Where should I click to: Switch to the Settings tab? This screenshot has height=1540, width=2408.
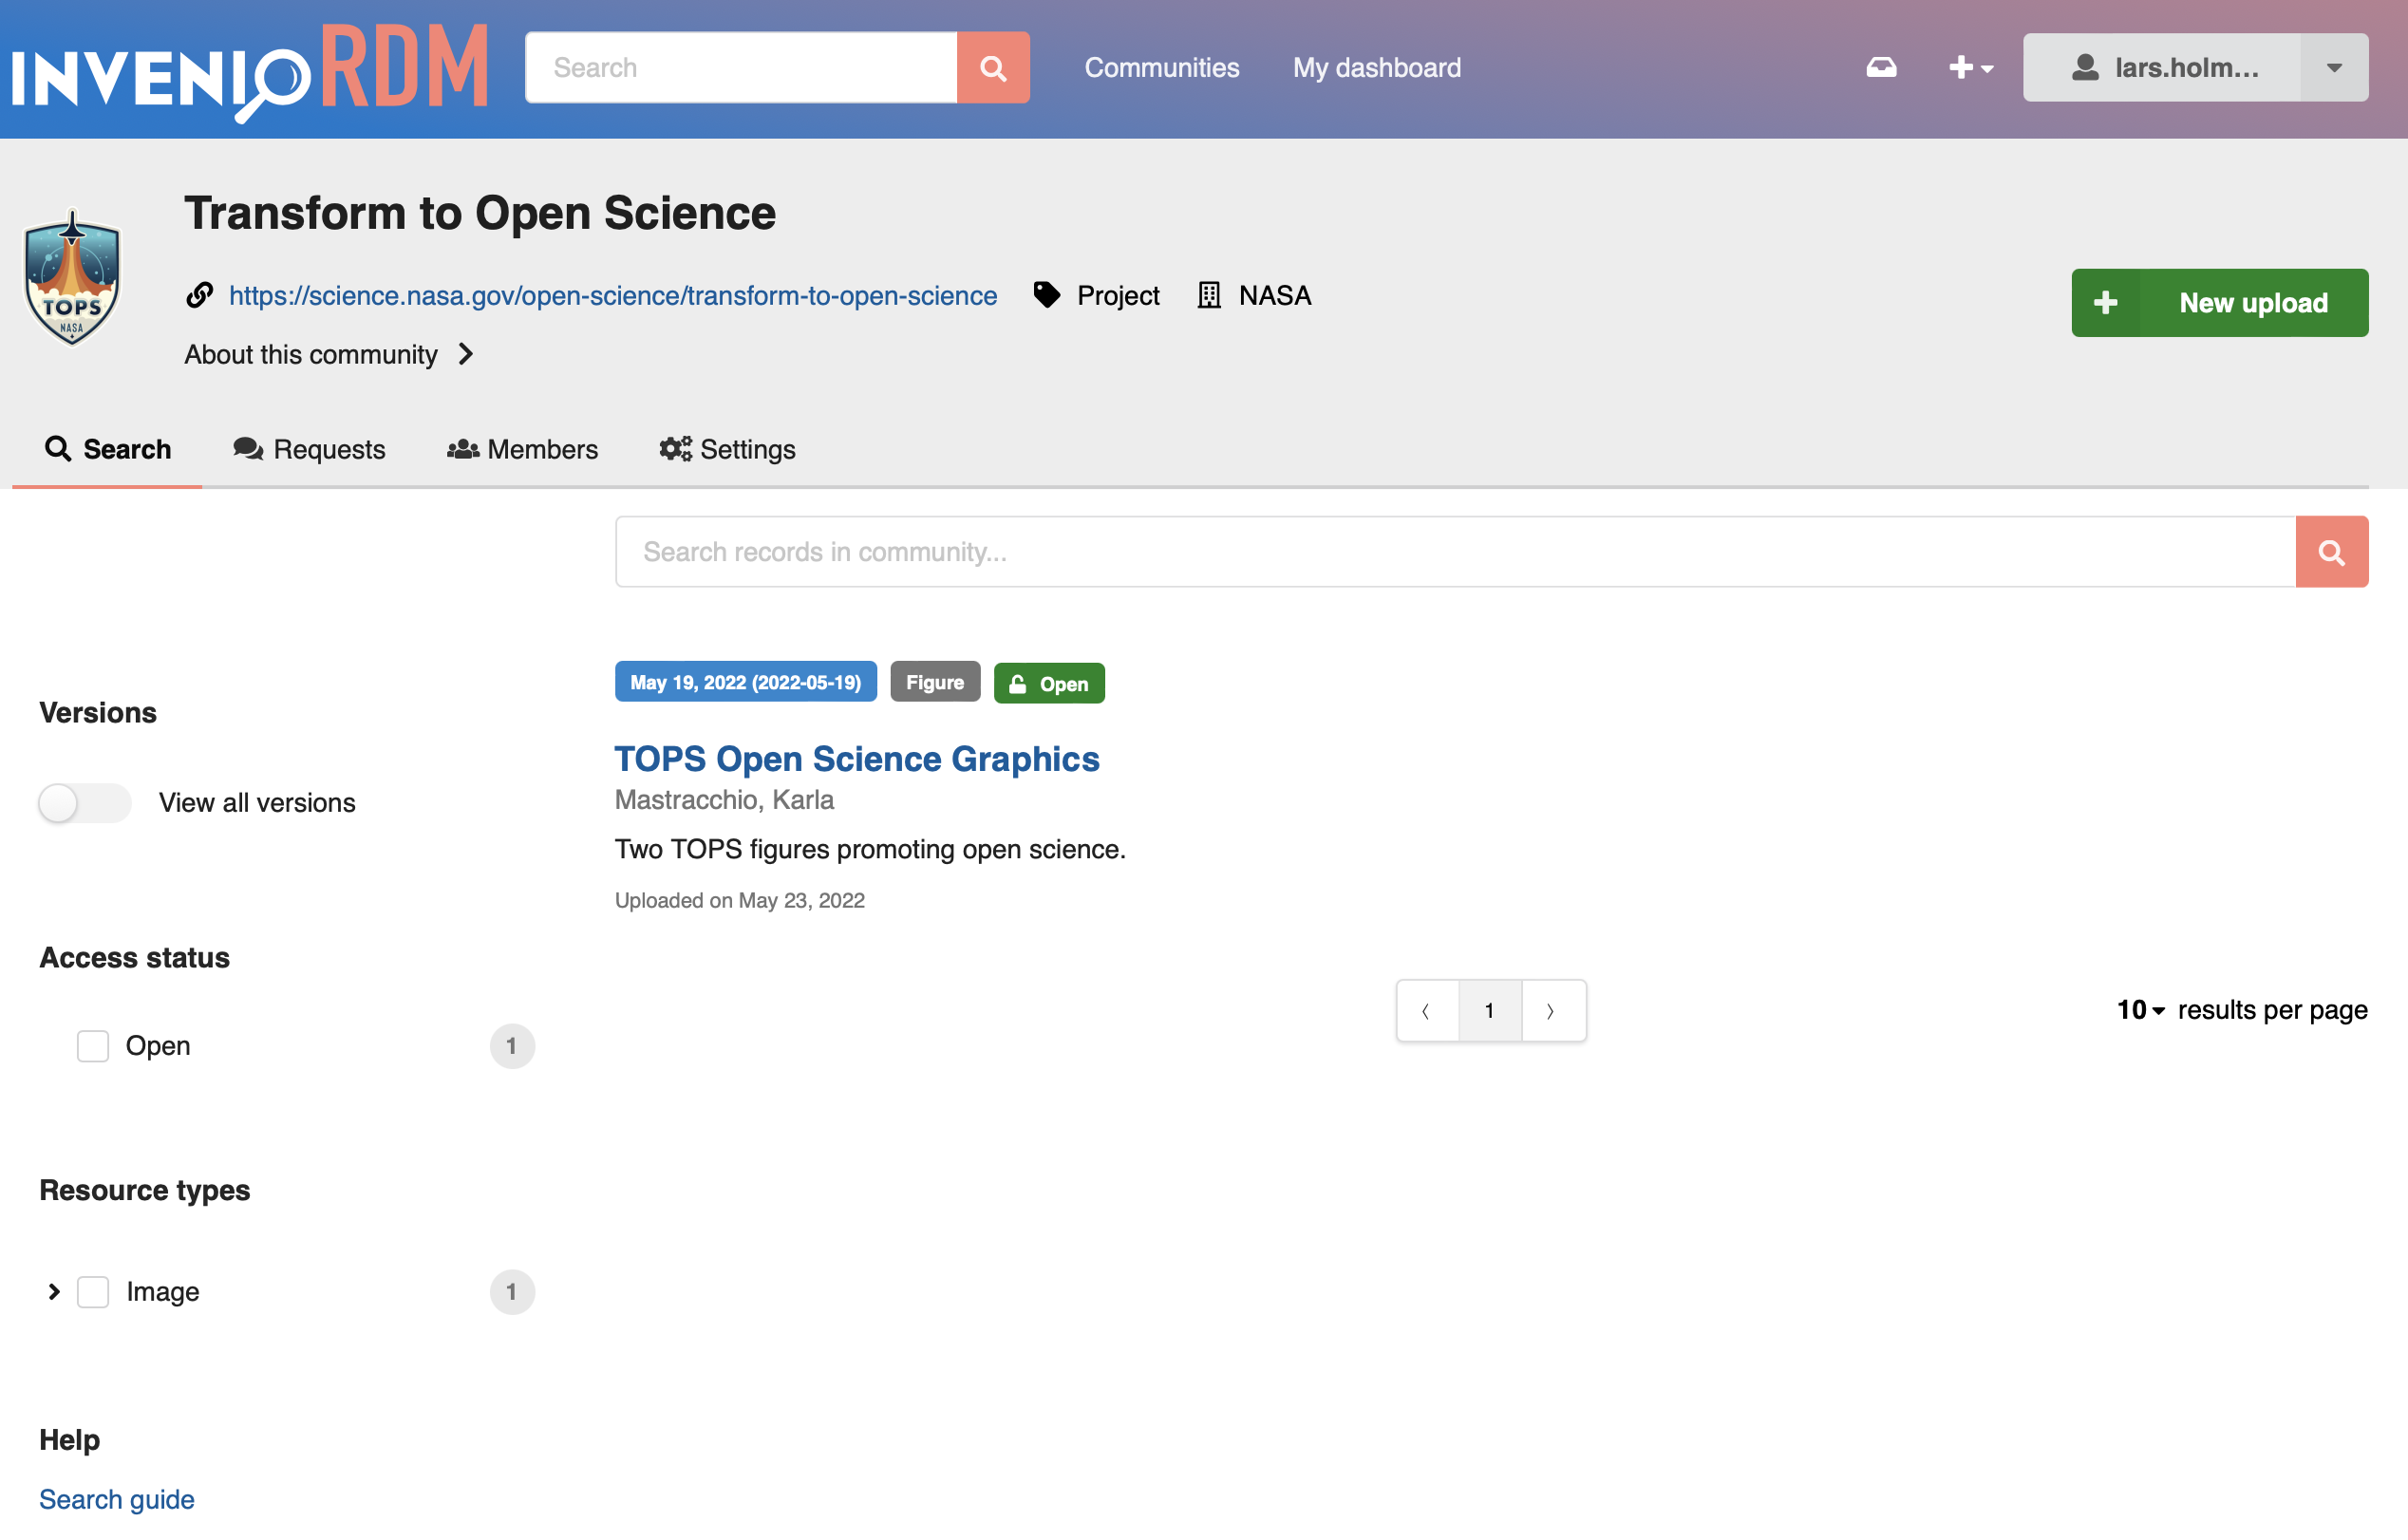[727, 449]
